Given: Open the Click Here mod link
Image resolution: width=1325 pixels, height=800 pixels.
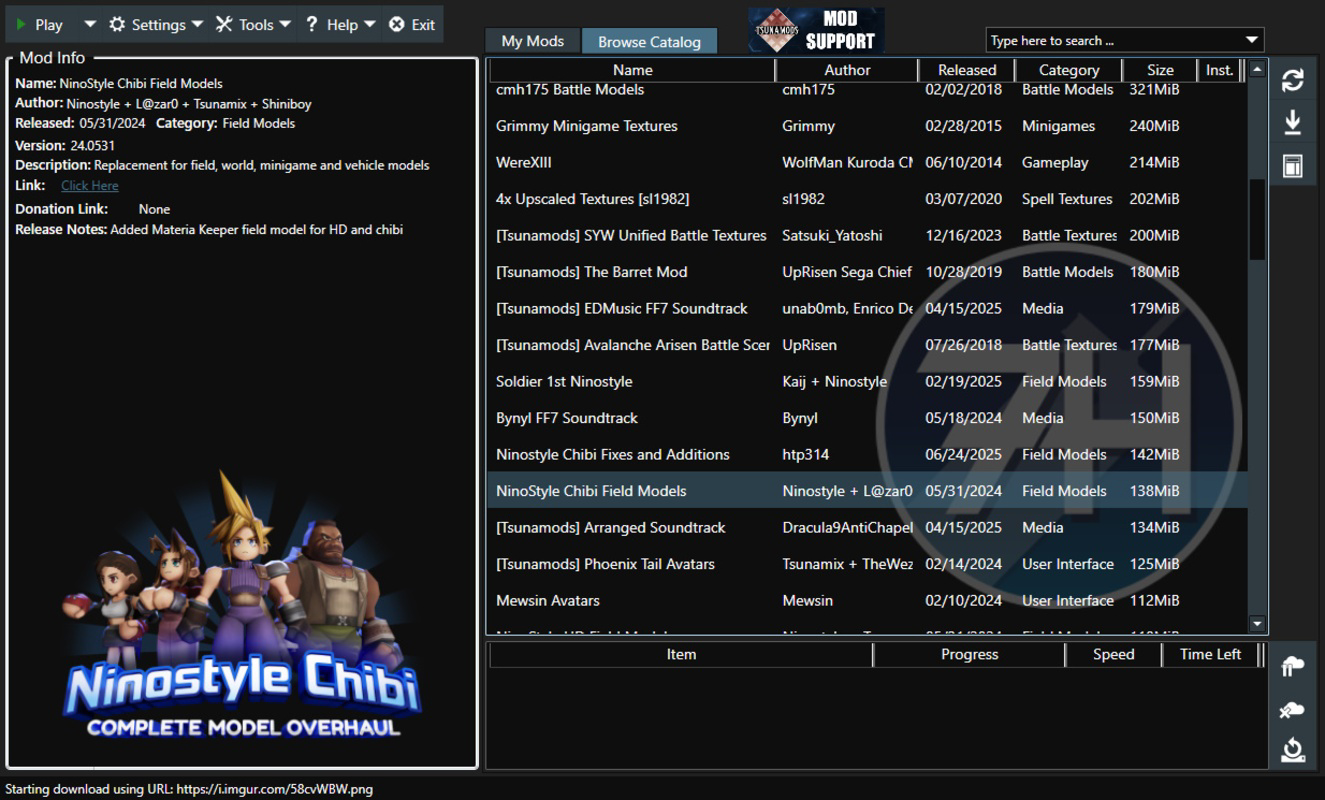Looking at the screenshot, I should tap(89, 186).
